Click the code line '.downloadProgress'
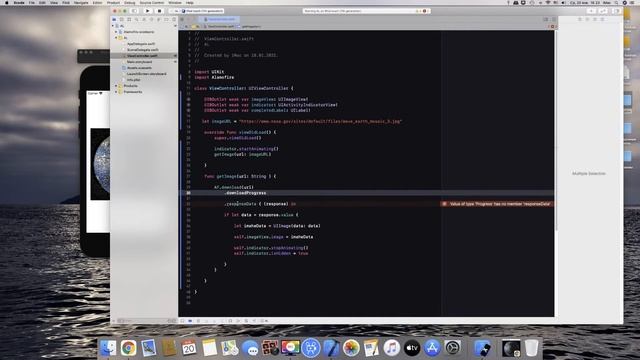Image resolution: width=640 pixels, height=360 pixels. [245, 193]
